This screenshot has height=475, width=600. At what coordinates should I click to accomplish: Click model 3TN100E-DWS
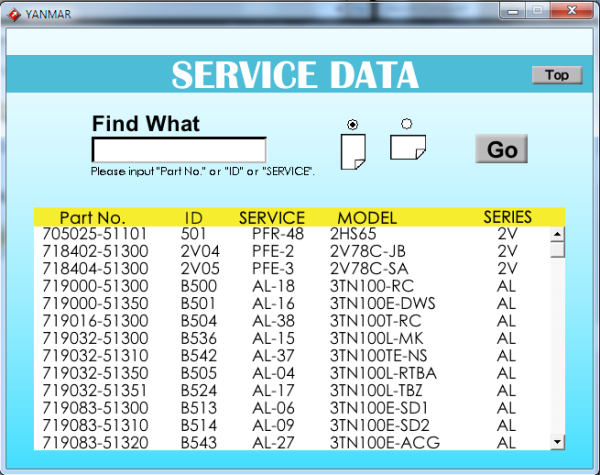[383, 304]
